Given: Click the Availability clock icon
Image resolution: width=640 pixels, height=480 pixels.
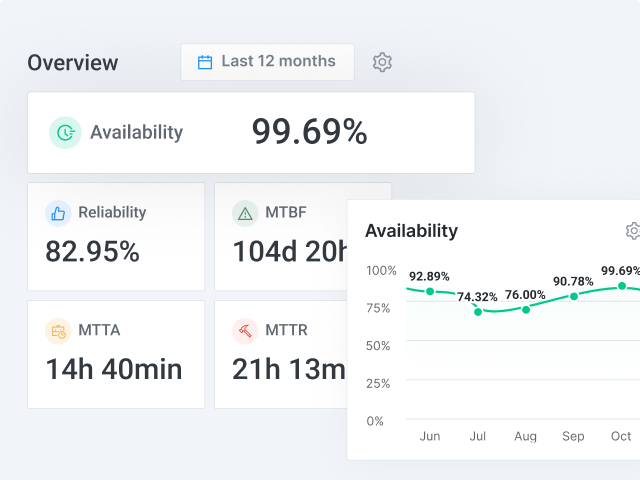Looking at the screenshot, I should 65,132.
